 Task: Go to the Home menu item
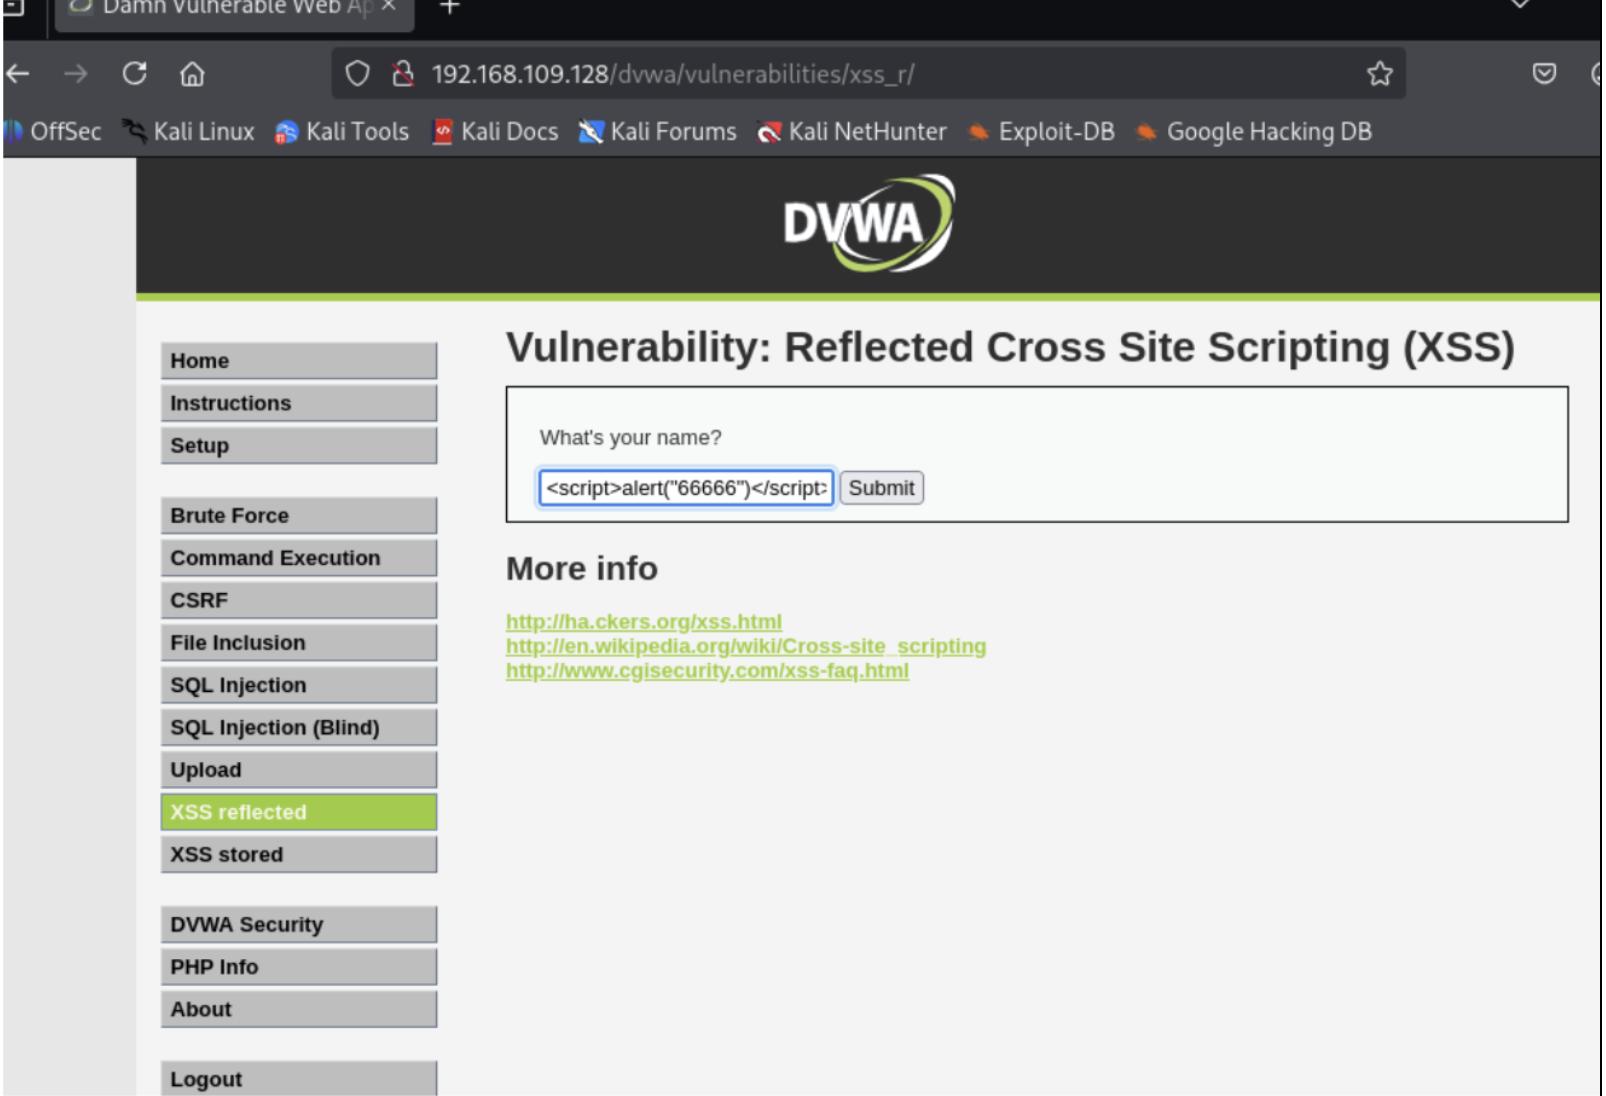[x=299, y=361]
